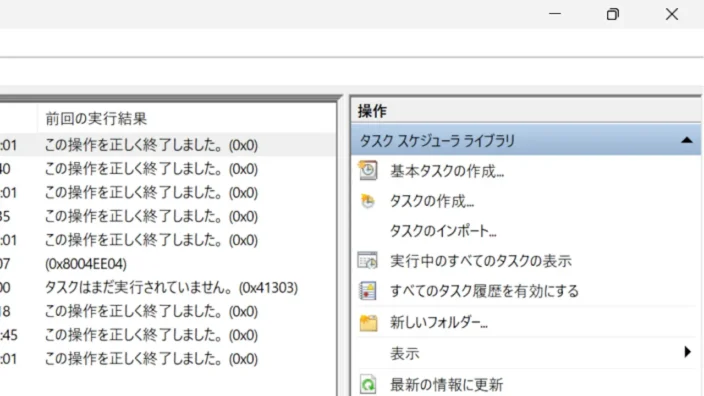This screenshot has height=396, width=704.
Task: Select the result row ending with :45
Action: click(x=168, y=335)
